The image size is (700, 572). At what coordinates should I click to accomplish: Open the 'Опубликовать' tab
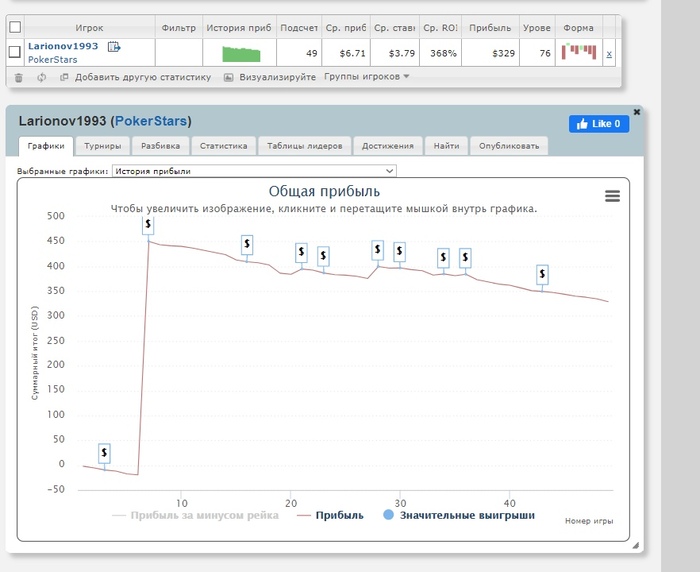click(509, 146)
